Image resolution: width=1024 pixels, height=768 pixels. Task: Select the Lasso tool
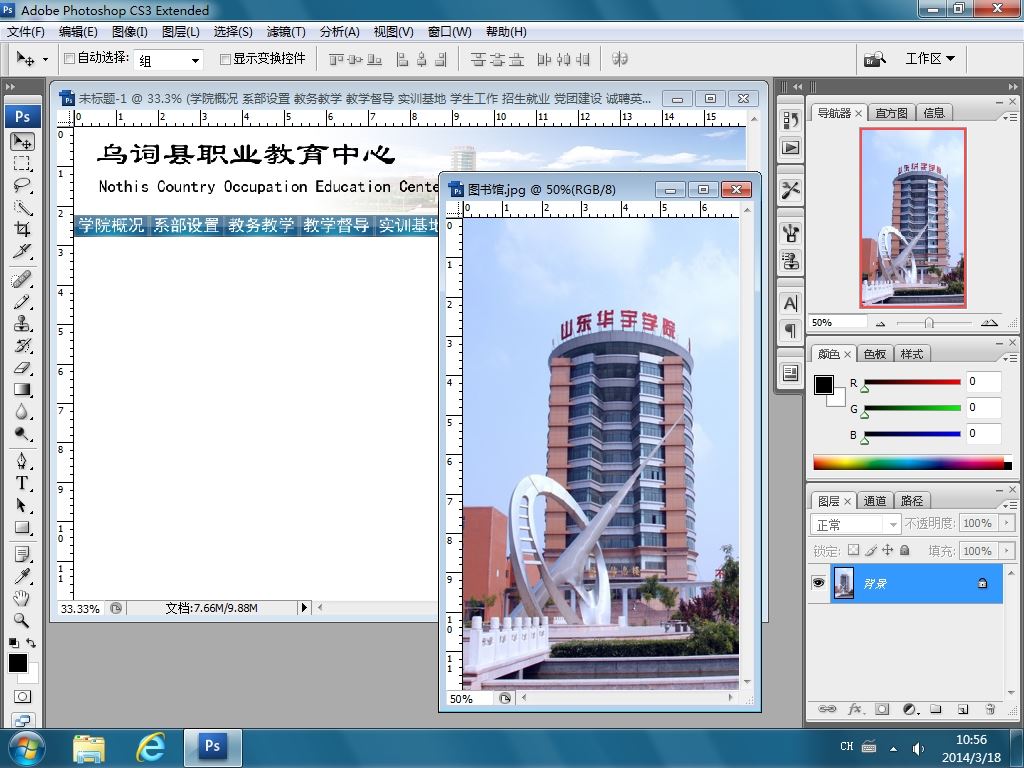(22, 185)
